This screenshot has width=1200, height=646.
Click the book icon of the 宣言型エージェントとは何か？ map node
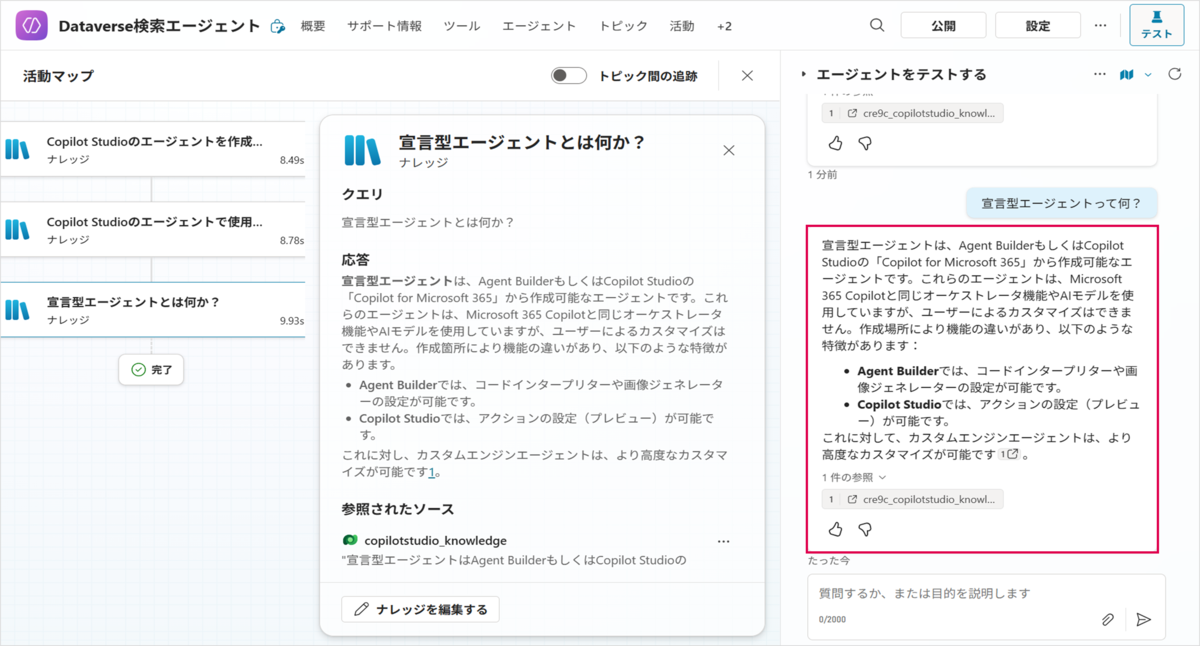point(17,310)
